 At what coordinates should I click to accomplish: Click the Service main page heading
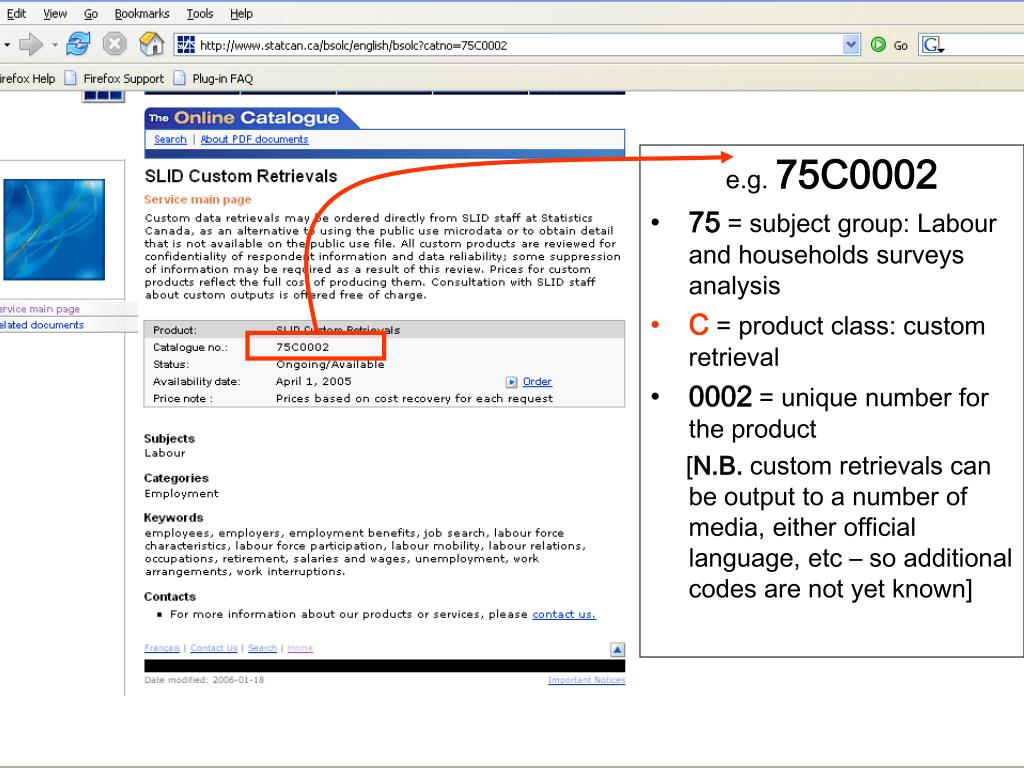tap(198, 199)
